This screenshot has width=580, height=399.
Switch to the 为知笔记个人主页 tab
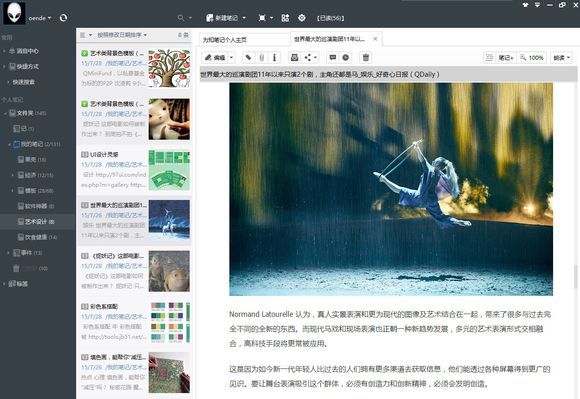tap(244, 40)
